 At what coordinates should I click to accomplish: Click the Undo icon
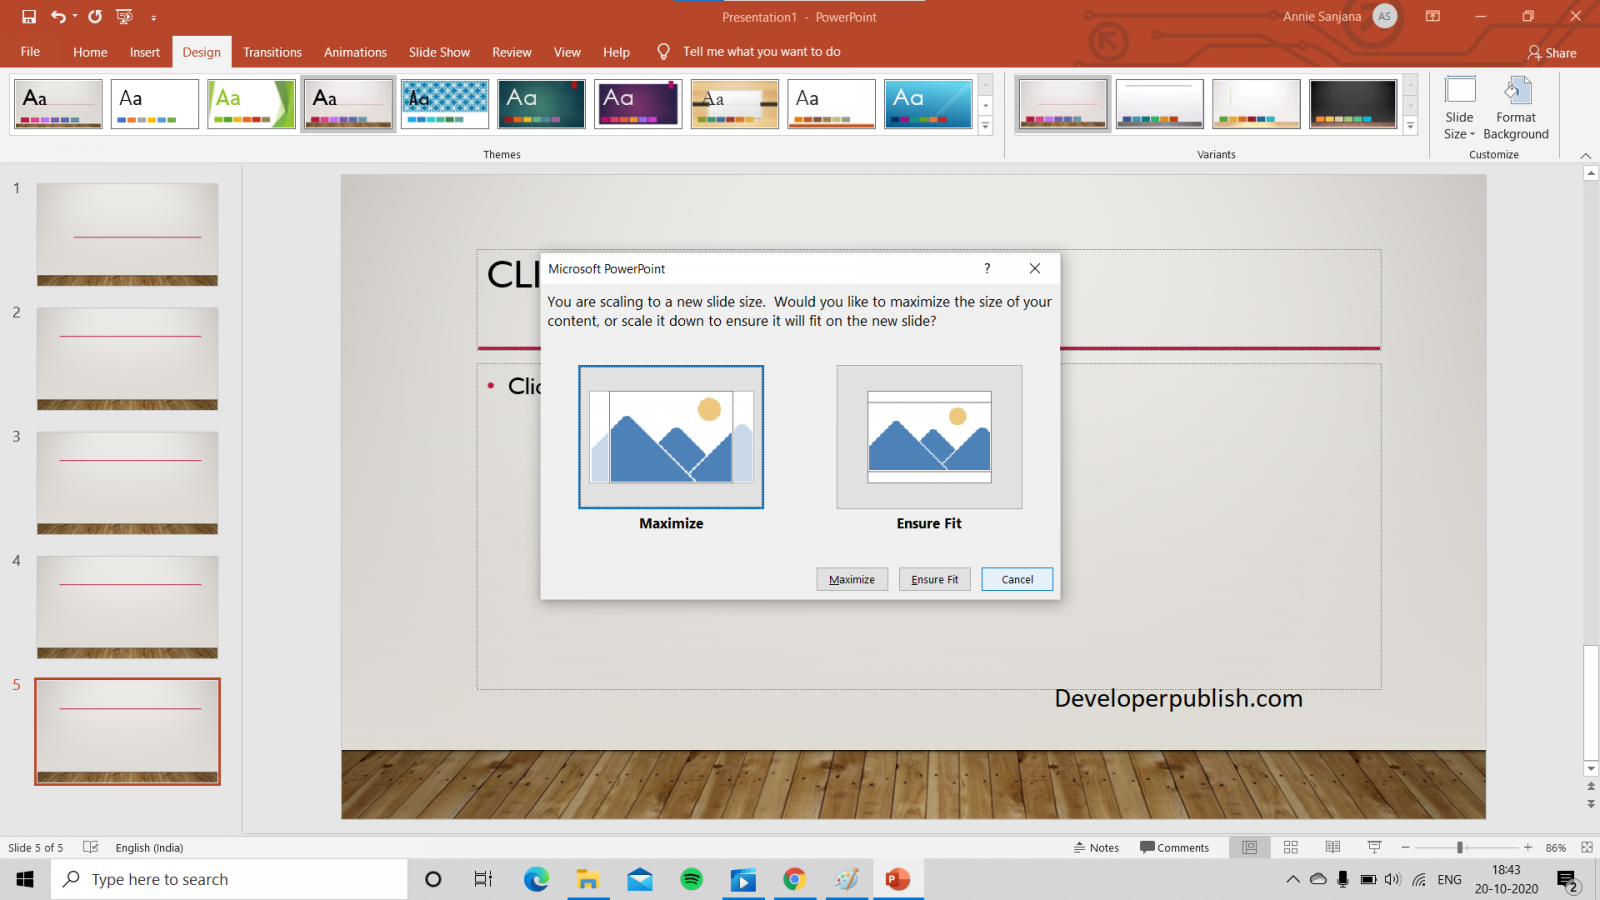click(58, 16)
